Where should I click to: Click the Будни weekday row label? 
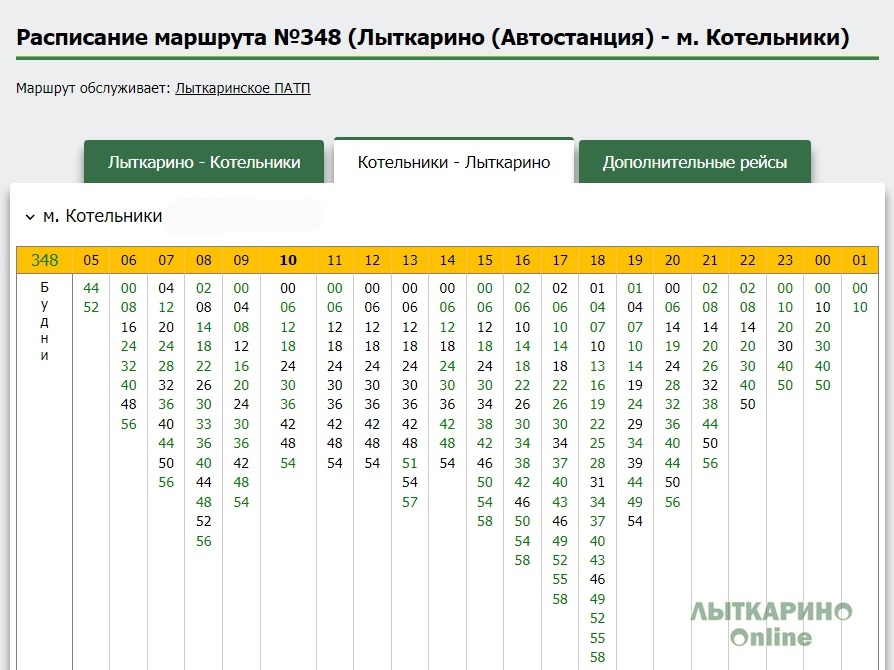(44, 322)
